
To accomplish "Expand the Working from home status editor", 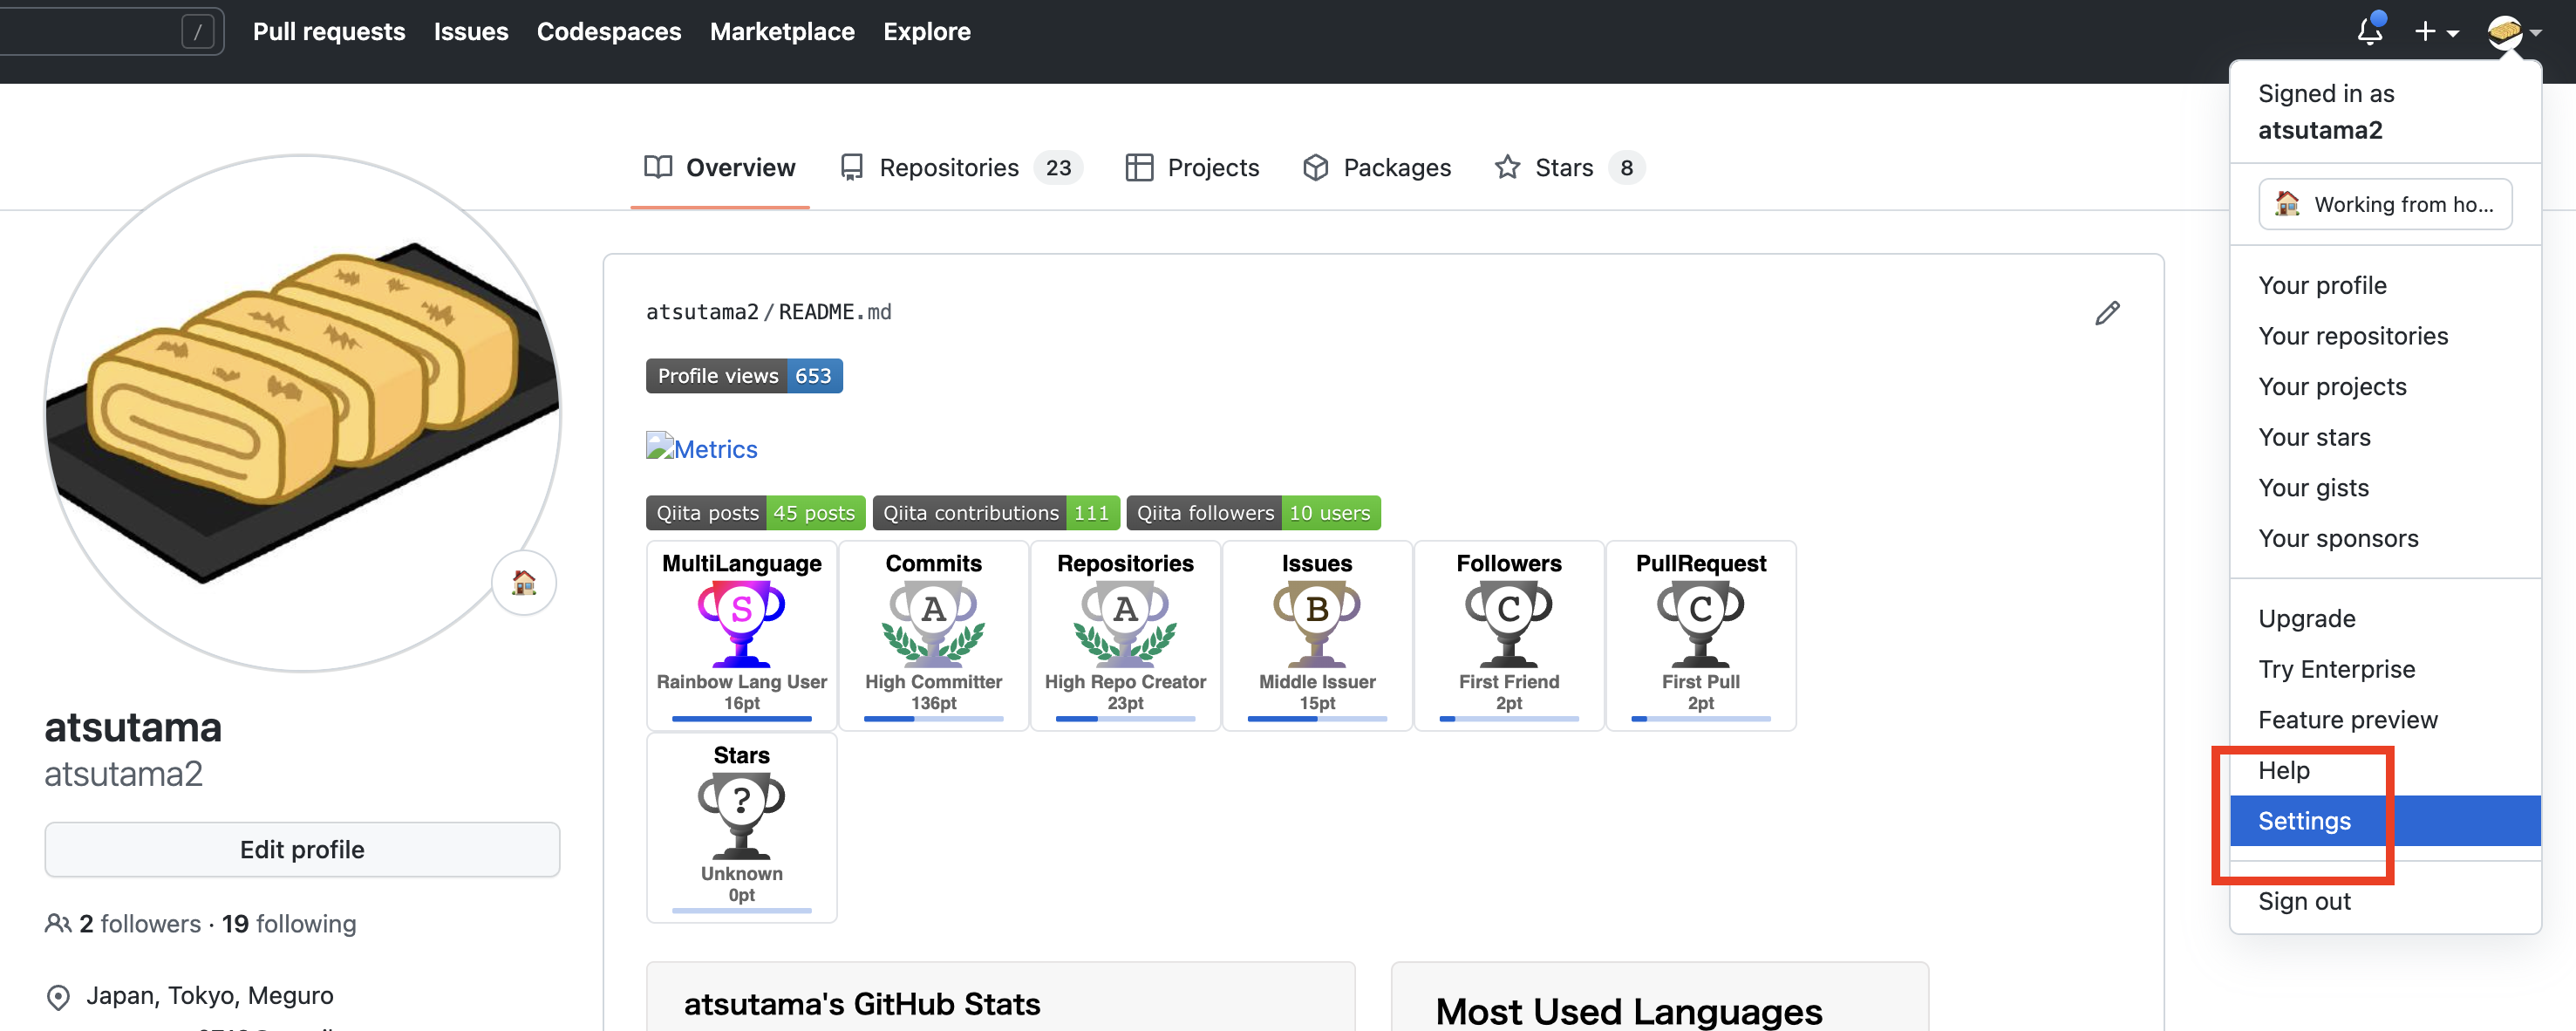I will pyautogui.click(x=2386, y=203).
